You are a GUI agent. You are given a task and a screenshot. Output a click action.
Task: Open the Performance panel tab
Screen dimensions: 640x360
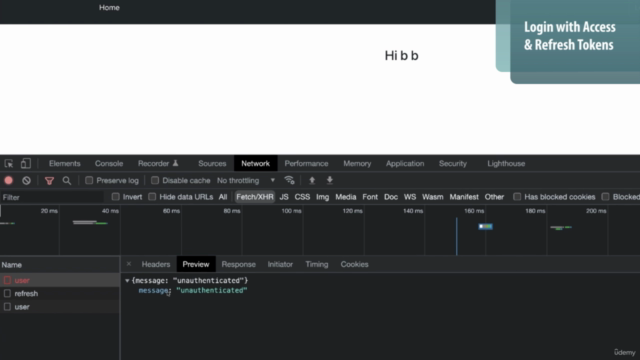(307, 164)
